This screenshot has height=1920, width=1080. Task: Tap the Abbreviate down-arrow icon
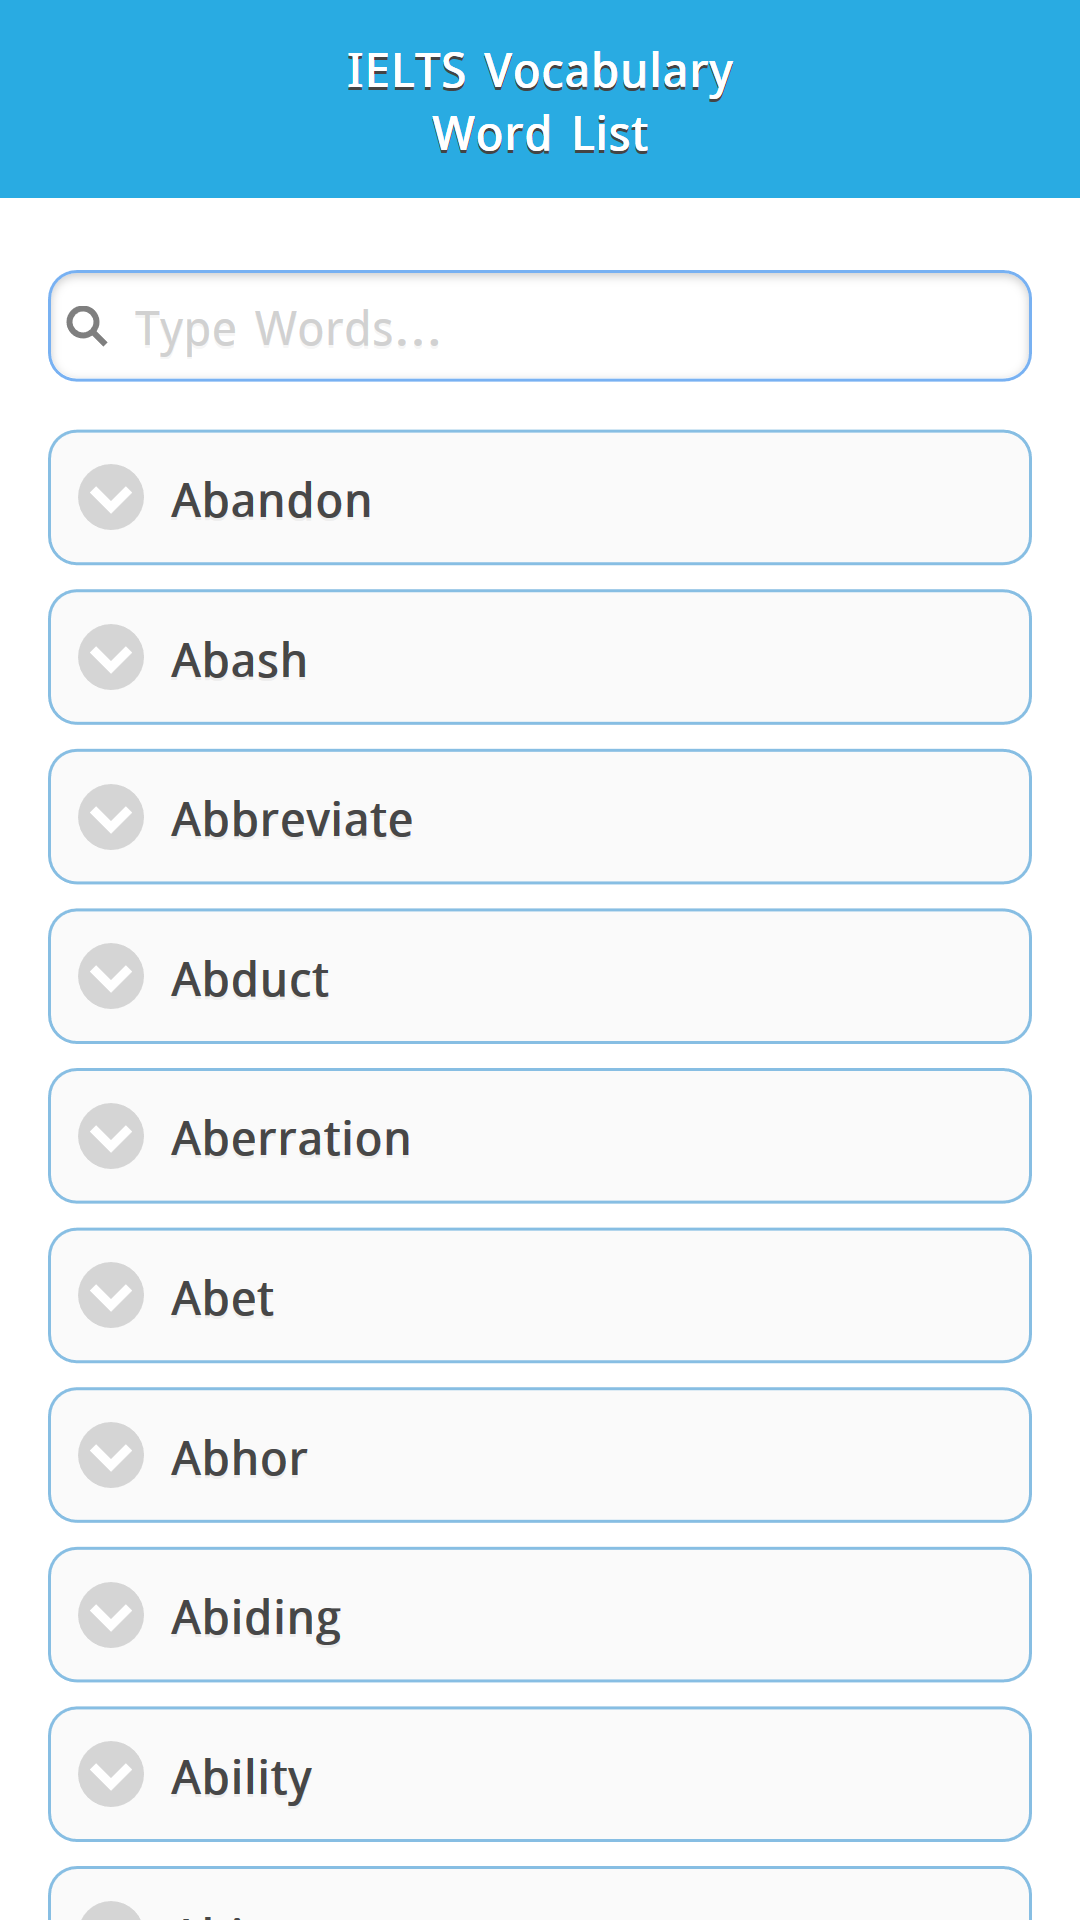[111, 817]
